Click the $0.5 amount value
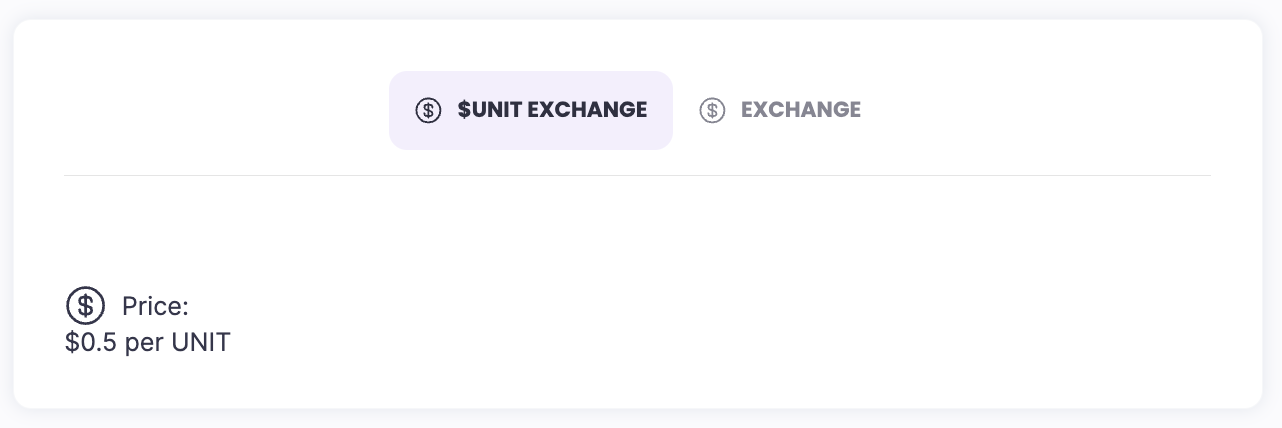Viewport: 1282px width, 428px height. [x=91, y=343]
